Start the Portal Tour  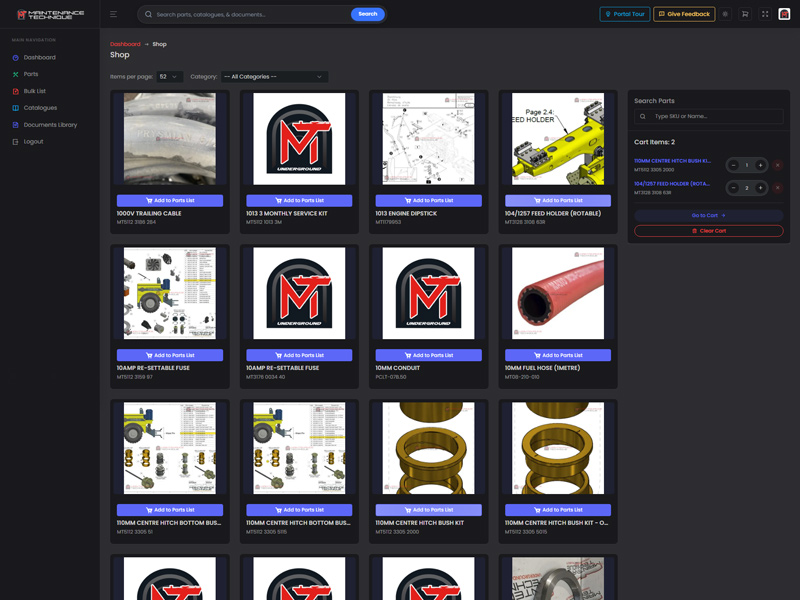click(624, 14)
